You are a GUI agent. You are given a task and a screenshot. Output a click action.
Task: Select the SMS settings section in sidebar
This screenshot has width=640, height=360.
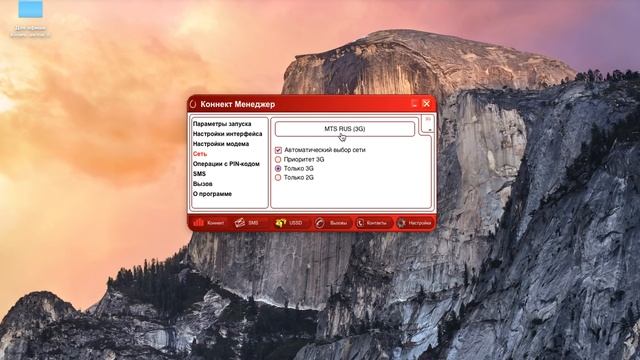(x=199, y=174)
